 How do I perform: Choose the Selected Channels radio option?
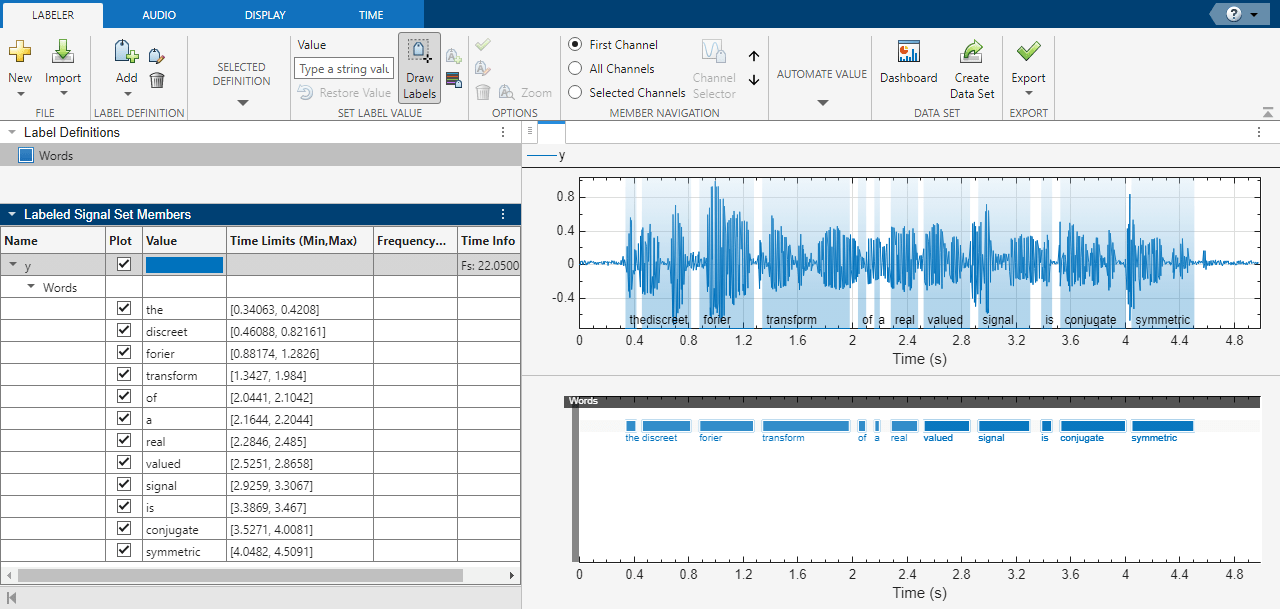pos(575,93)
